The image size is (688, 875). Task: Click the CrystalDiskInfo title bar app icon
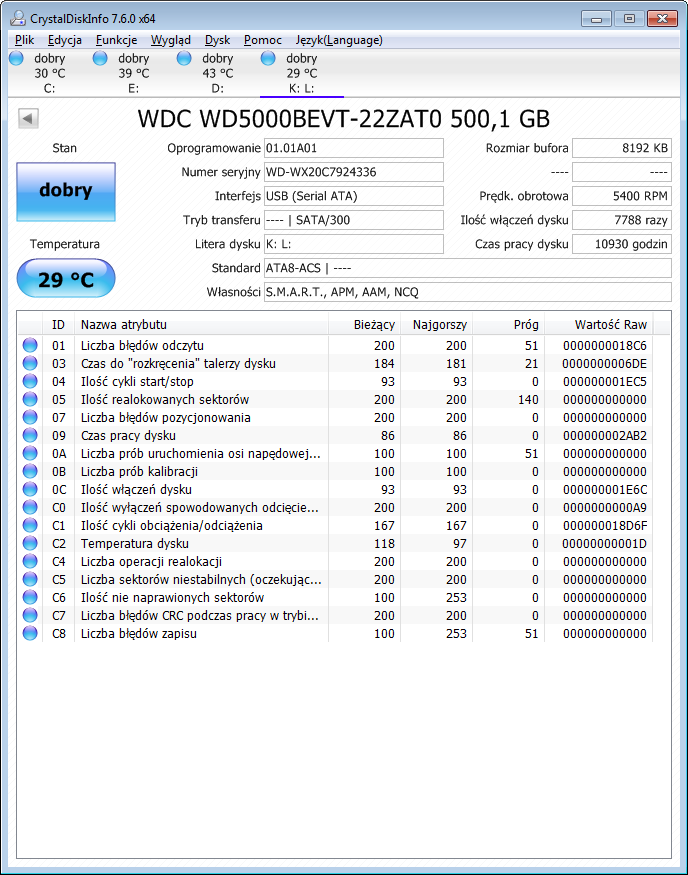[18, 18]
